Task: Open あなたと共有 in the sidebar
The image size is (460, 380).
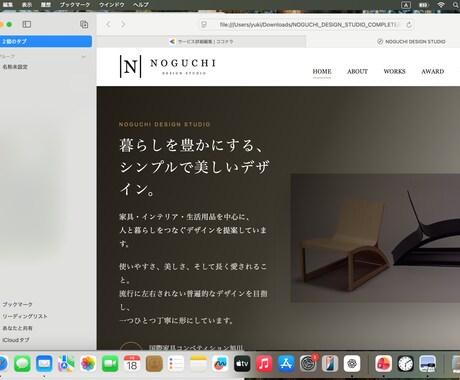Action: pyautogui.click(x=17, y=328)
